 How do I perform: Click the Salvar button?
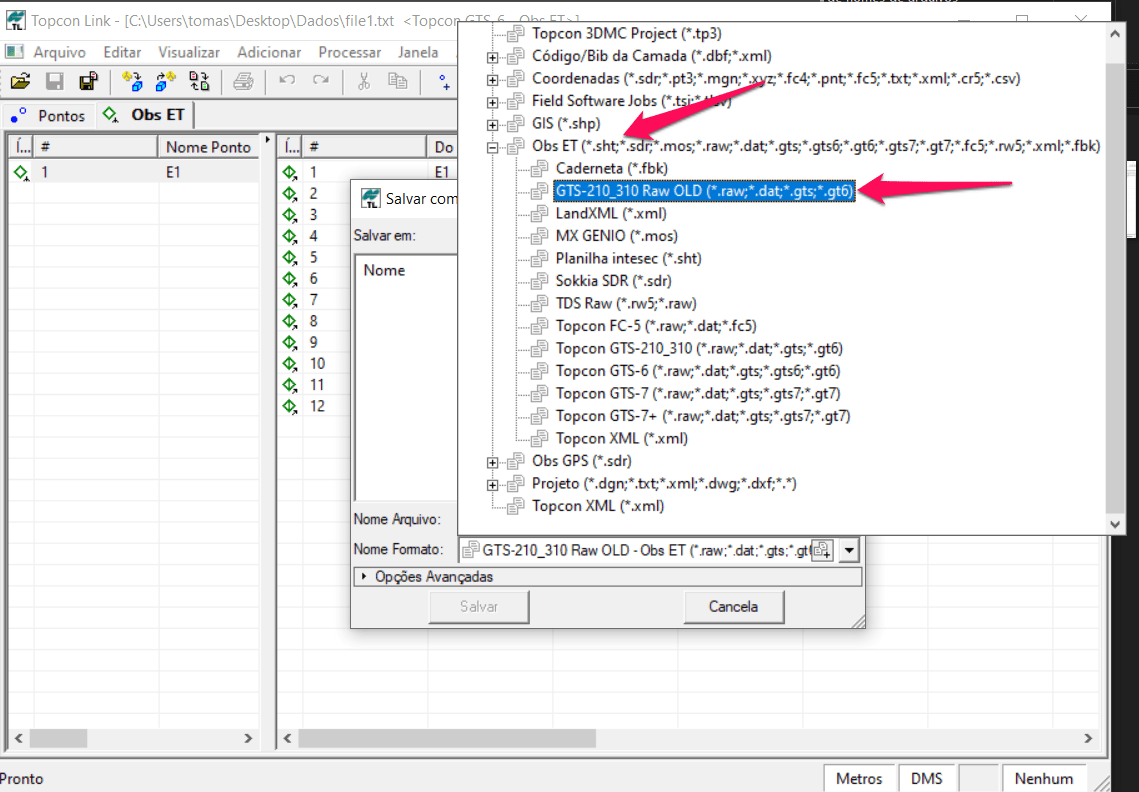(479, 607)
